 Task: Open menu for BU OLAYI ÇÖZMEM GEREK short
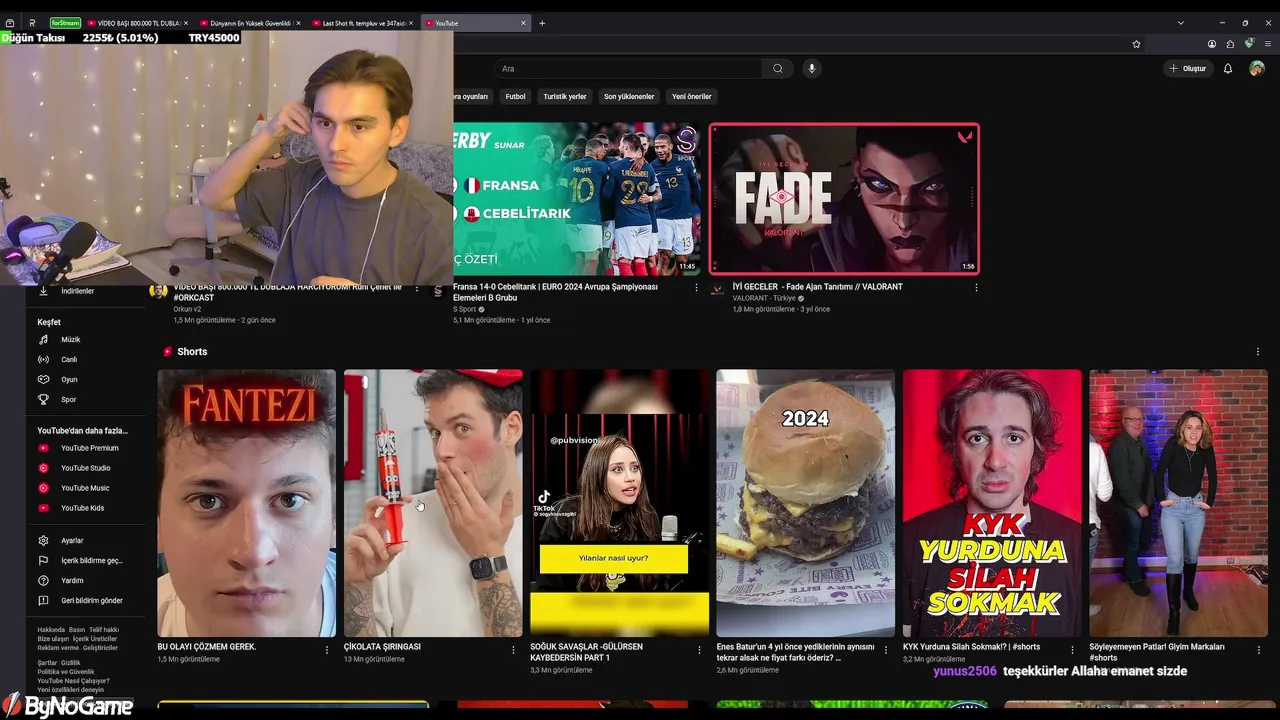point(327,650)
